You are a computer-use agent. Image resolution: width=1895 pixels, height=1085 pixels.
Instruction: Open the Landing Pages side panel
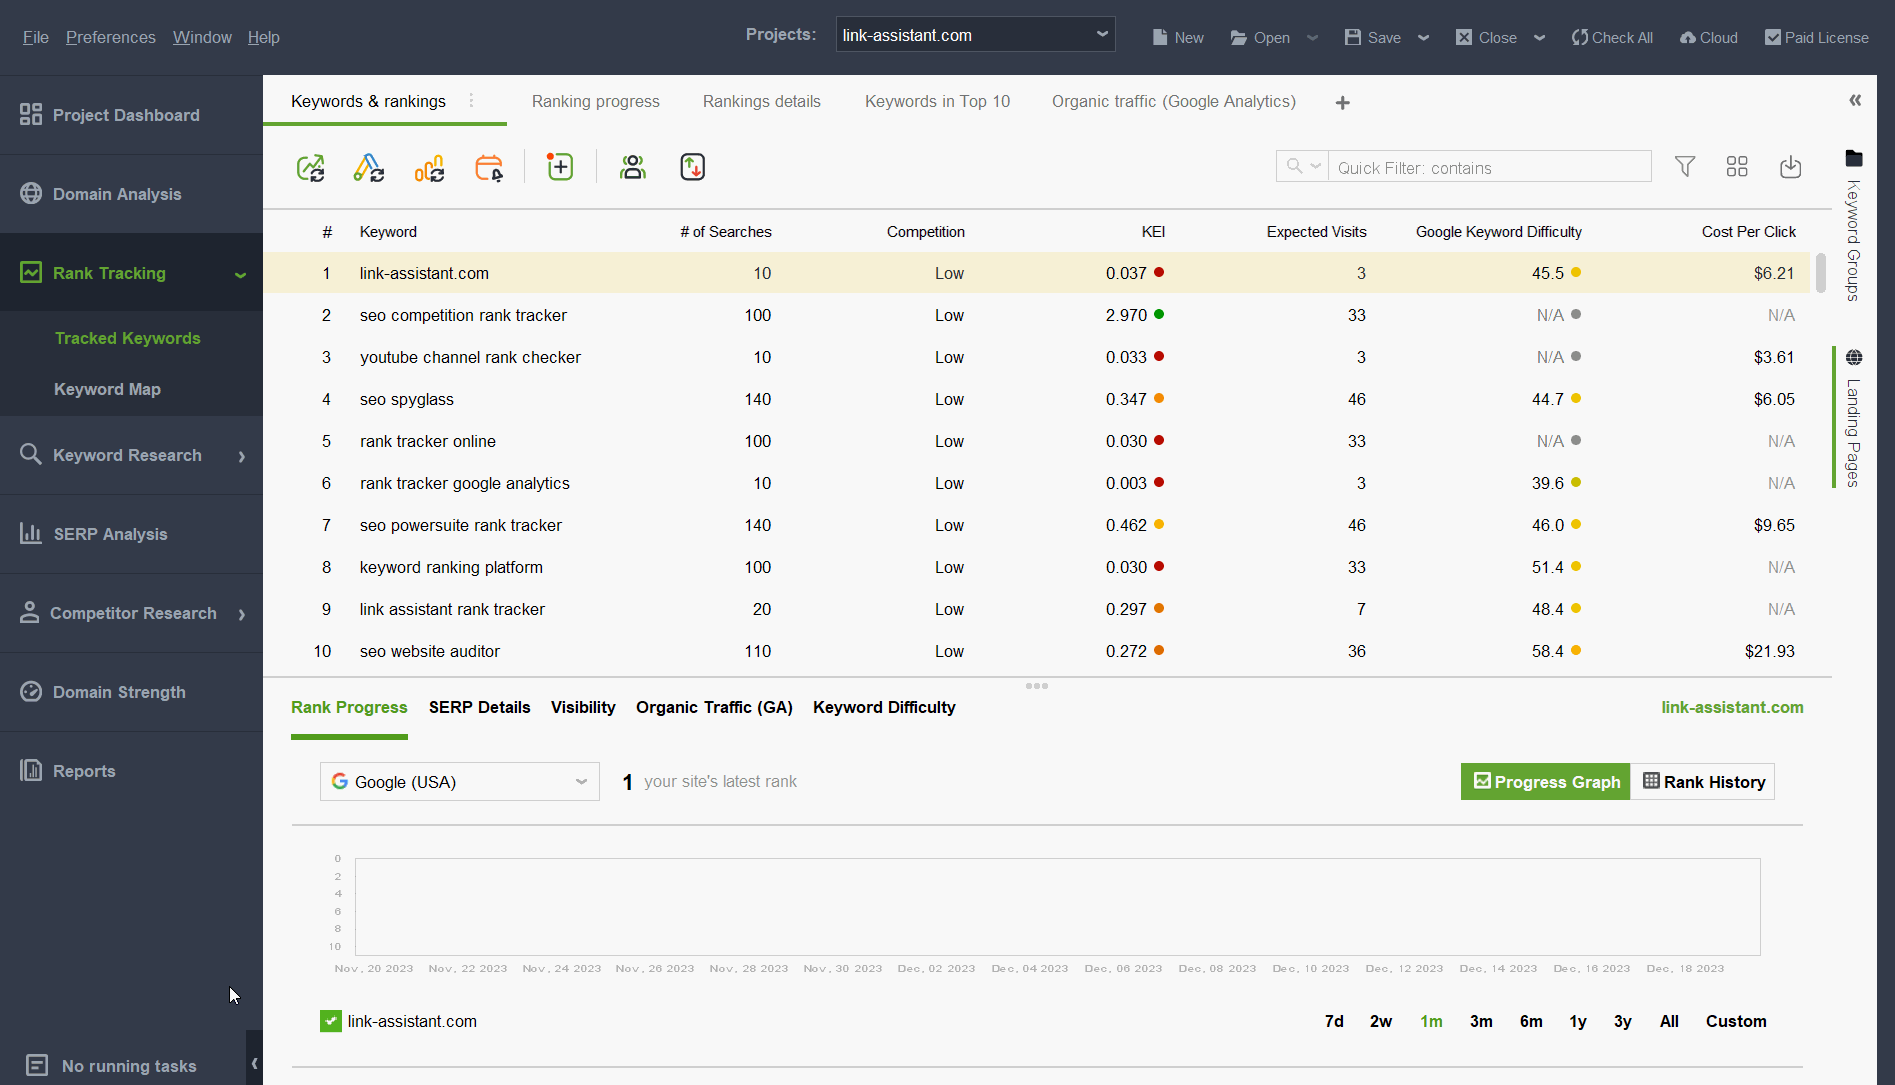coord(1855,420)
